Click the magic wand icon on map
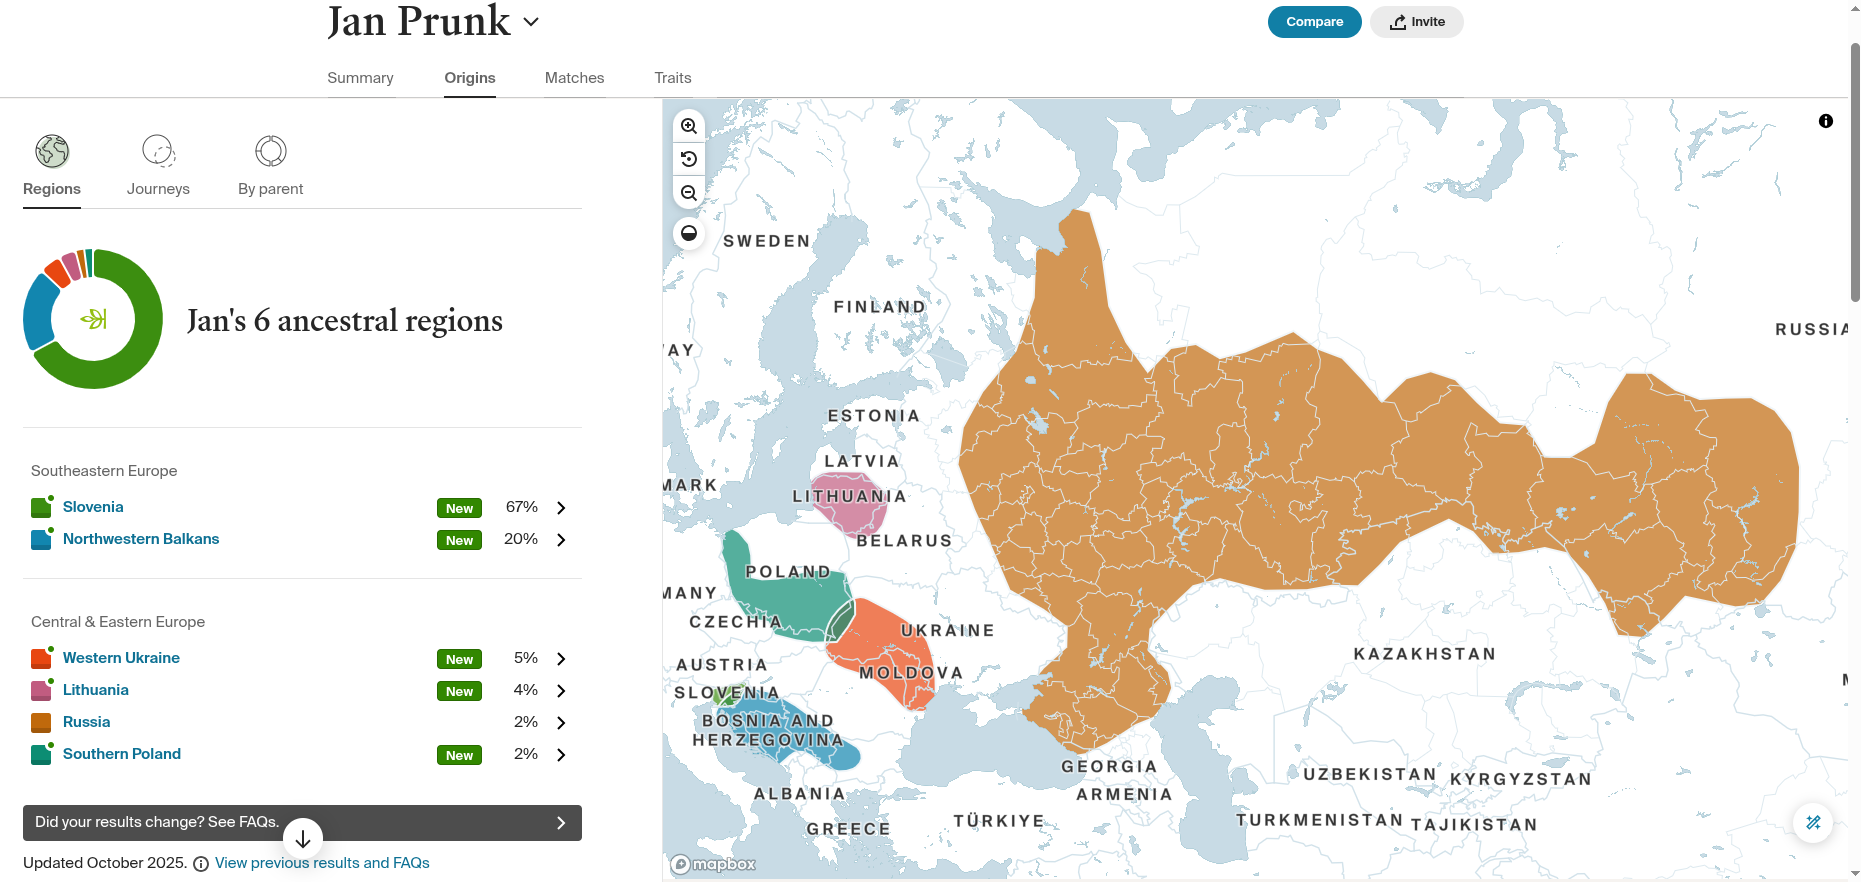This screenshot has height=882, width=1861. (x=1813, y=823)
